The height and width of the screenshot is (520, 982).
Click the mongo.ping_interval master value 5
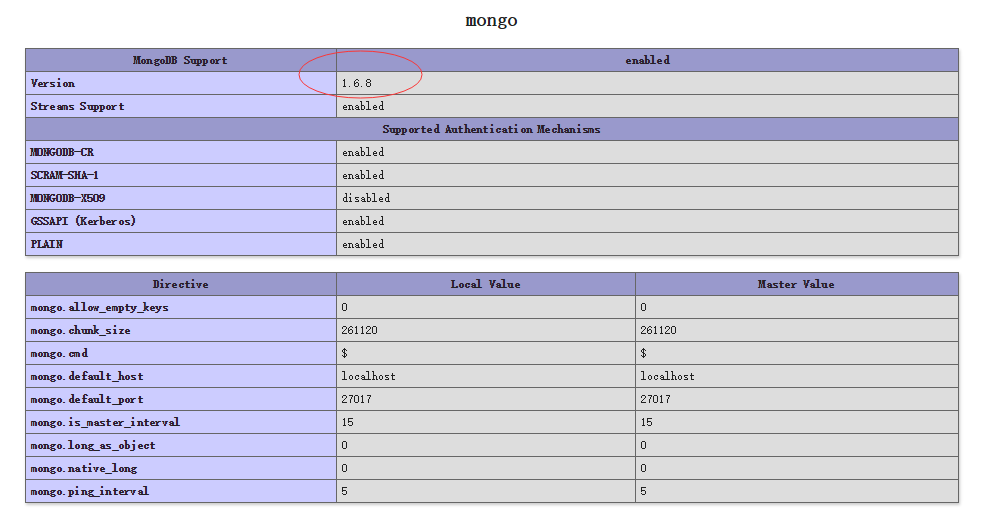(x=644, y=491)
